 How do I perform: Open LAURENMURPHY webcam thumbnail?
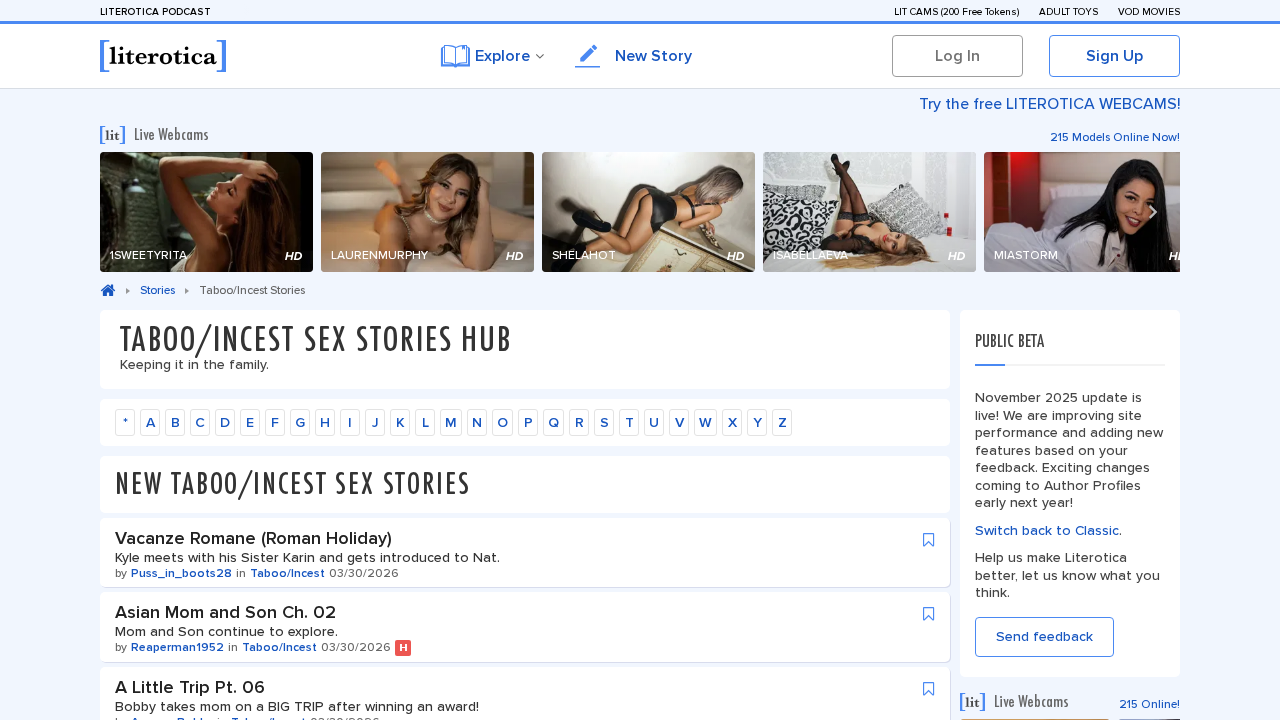[x=427, y=212]
